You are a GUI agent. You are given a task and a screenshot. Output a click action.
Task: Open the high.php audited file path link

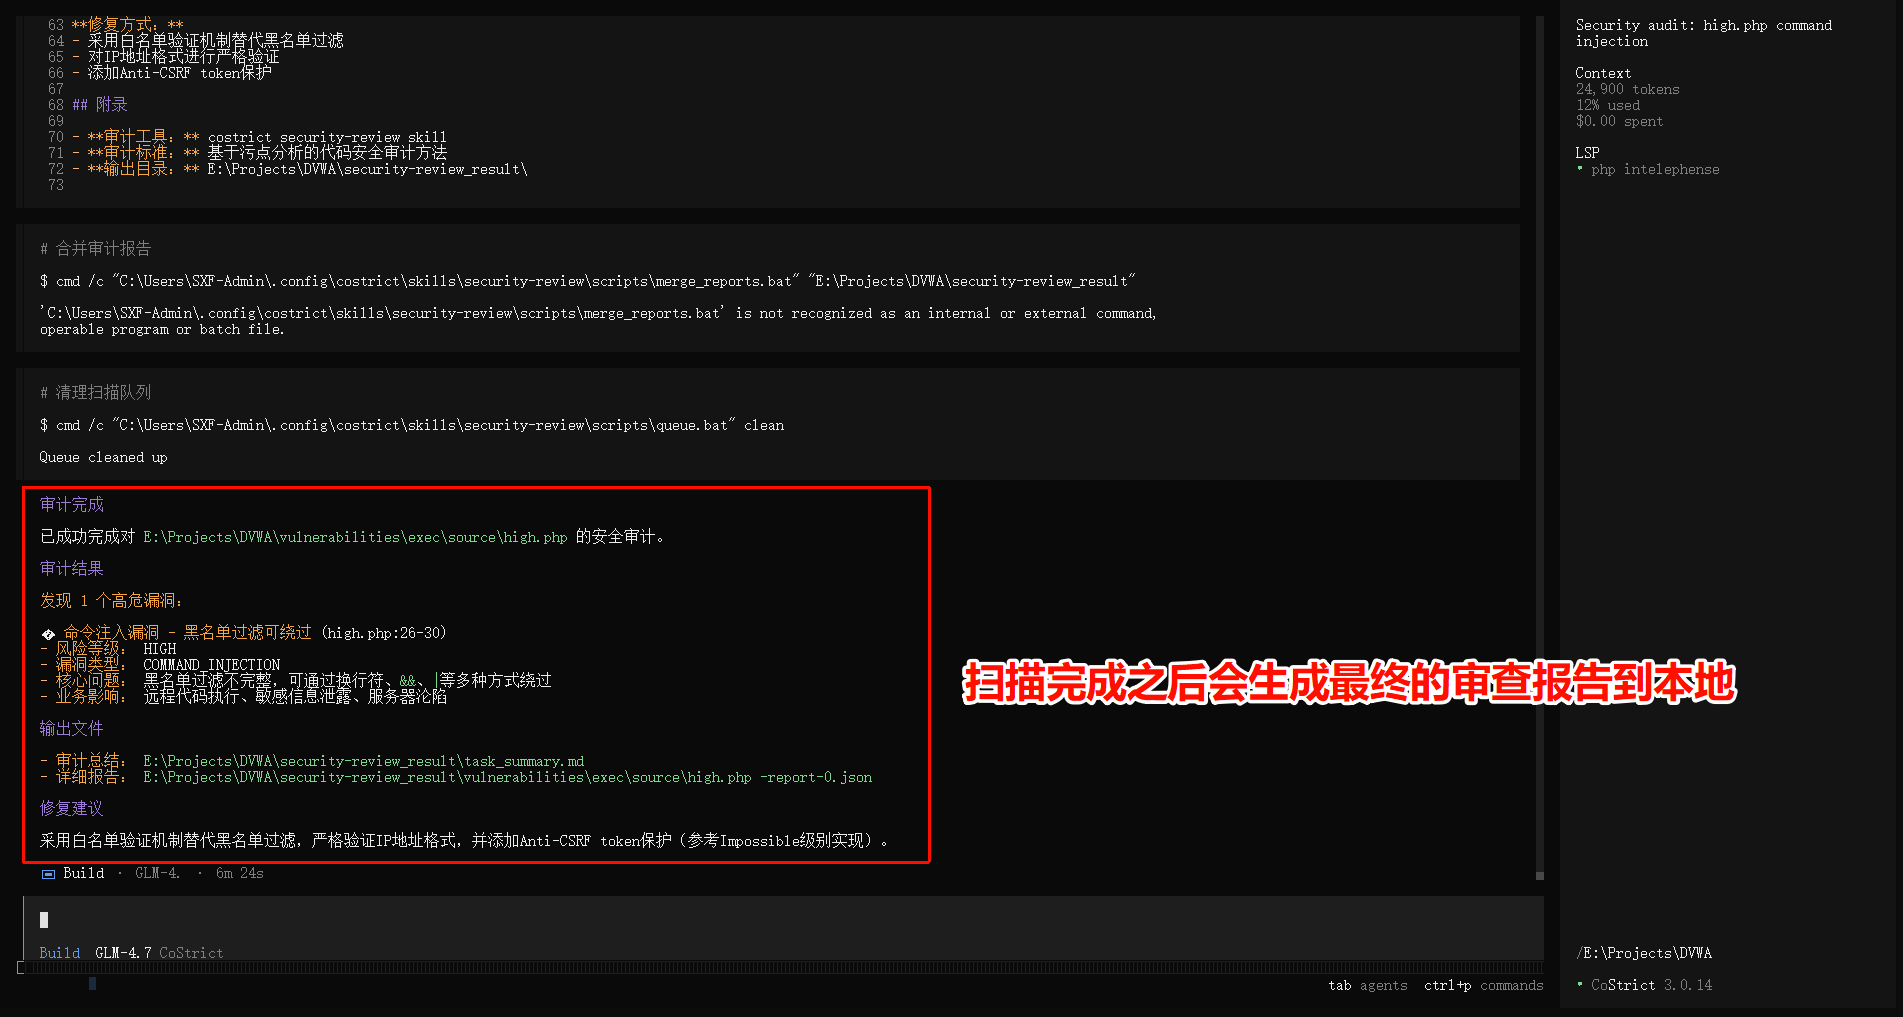click(x=355, y=537)
